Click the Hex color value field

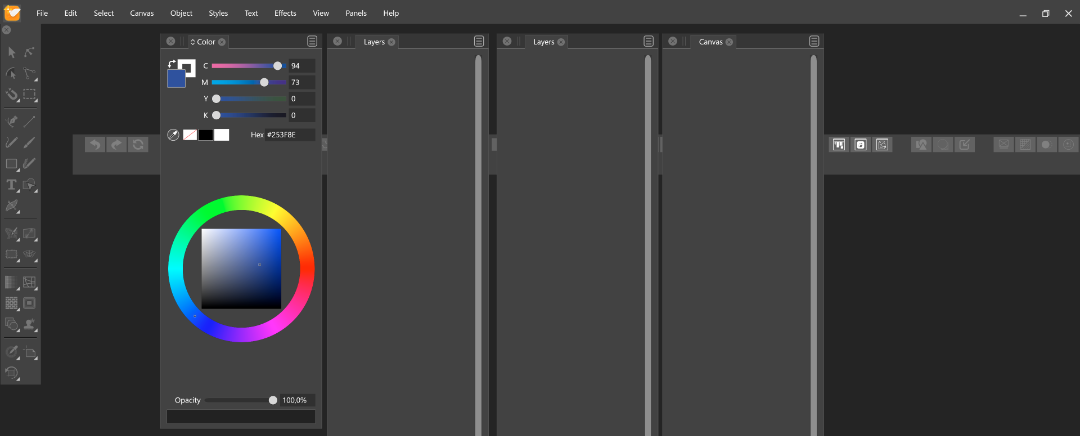(x=290, y=135)
